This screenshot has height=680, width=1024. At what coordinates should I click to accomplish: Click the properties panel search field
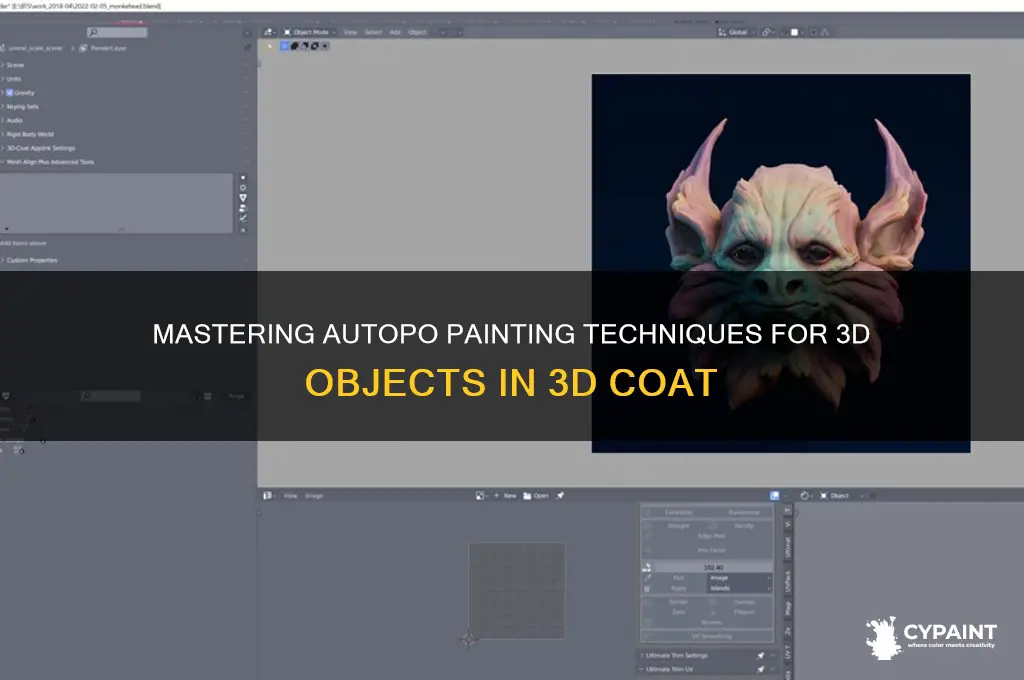pos(117,32)
